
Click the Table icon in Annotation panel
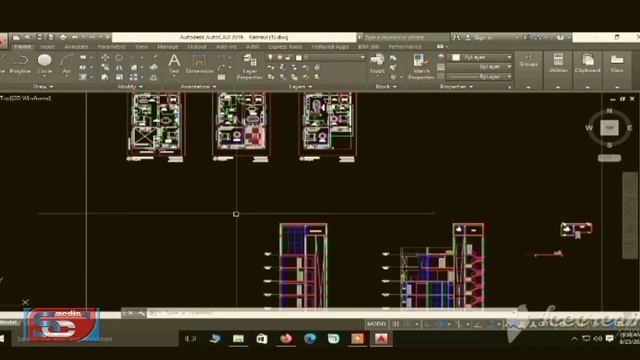[x=221, y=77]
